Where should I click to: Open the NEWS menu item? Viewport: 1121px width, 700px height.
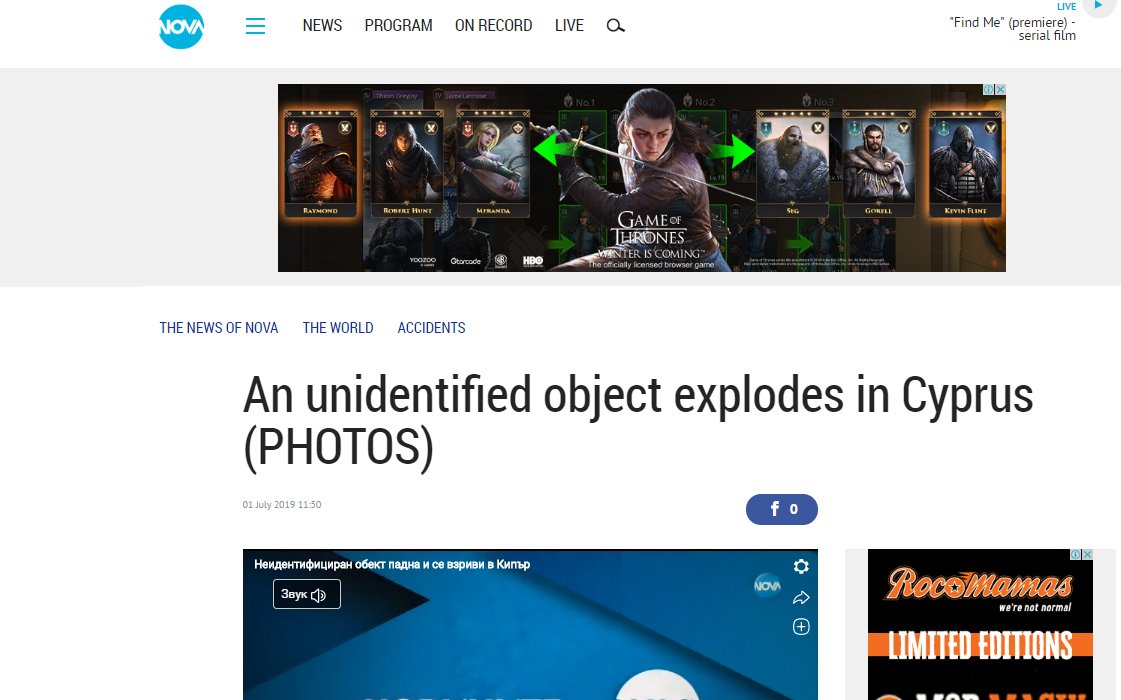(322, 26)
